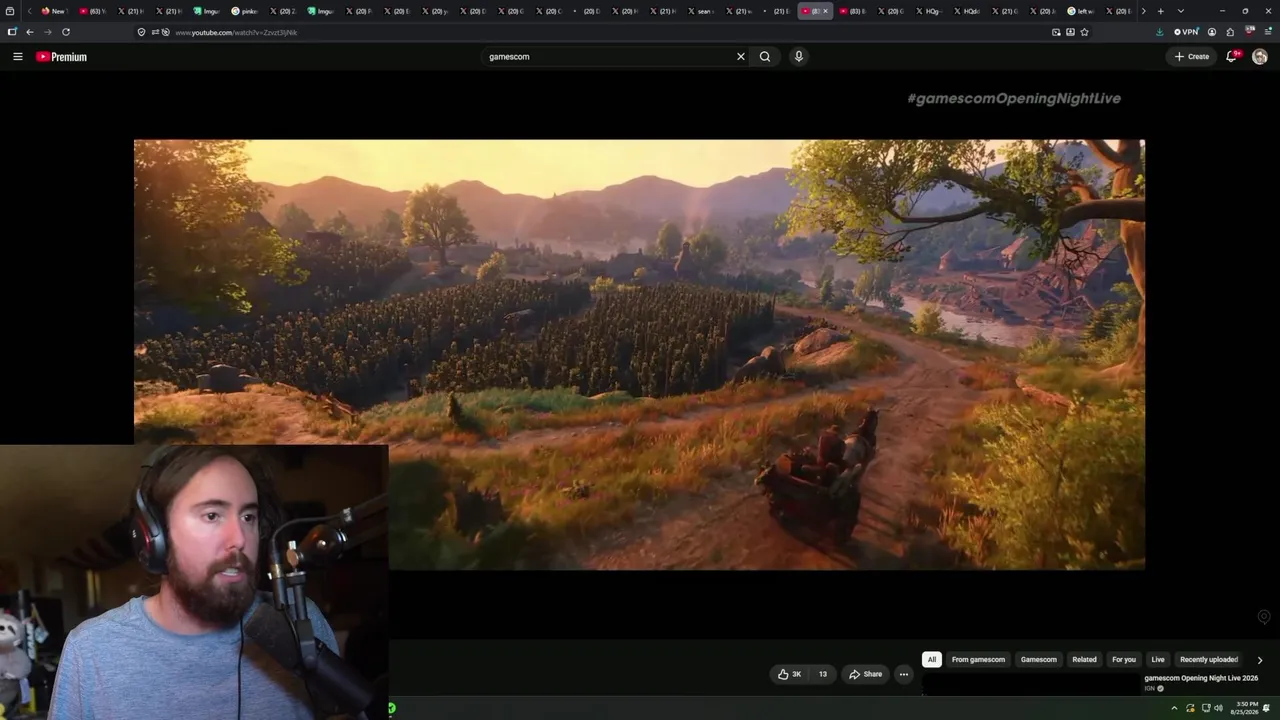Open the IGN channel link
The width and height of the screenshot is (1280, 720).
click(x=1150, y=689)
